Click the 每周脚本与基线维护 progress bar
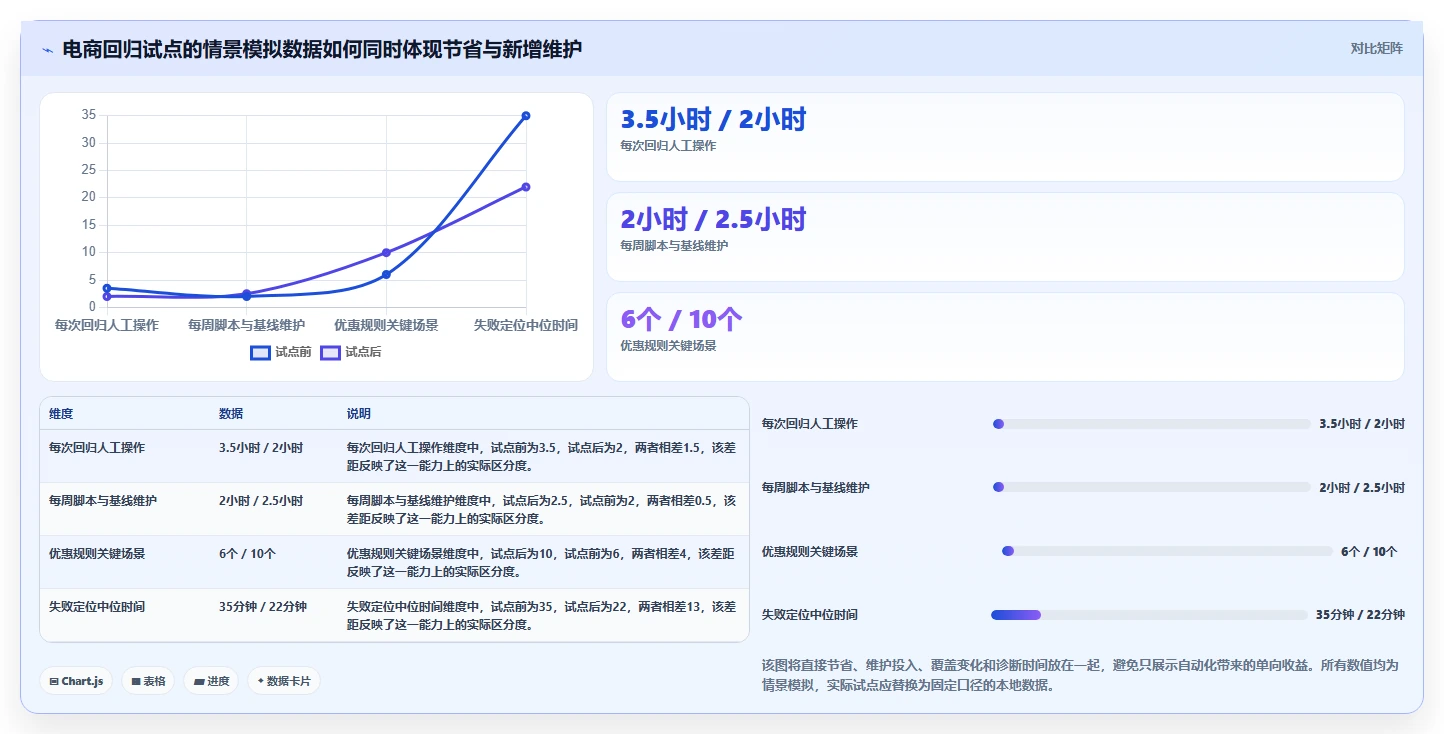Viewport: 1444px width, 734px height. [1151, 488]
